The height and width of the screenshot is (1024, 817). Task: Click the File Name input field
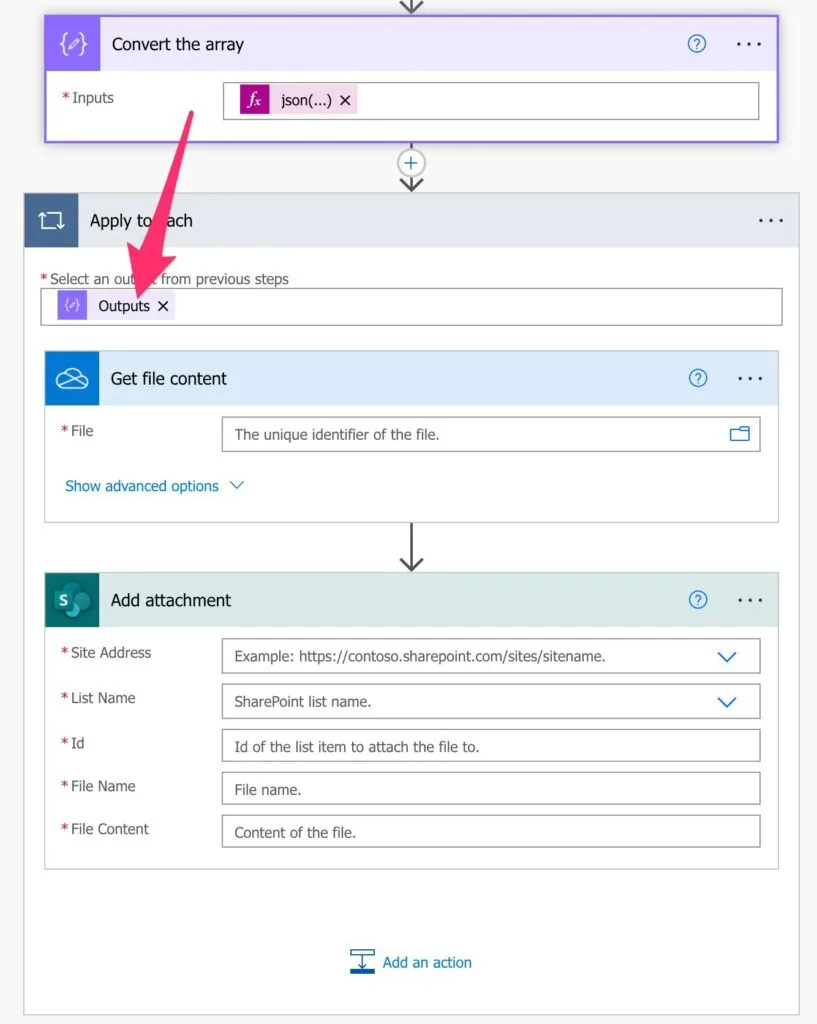click(490, 789)
